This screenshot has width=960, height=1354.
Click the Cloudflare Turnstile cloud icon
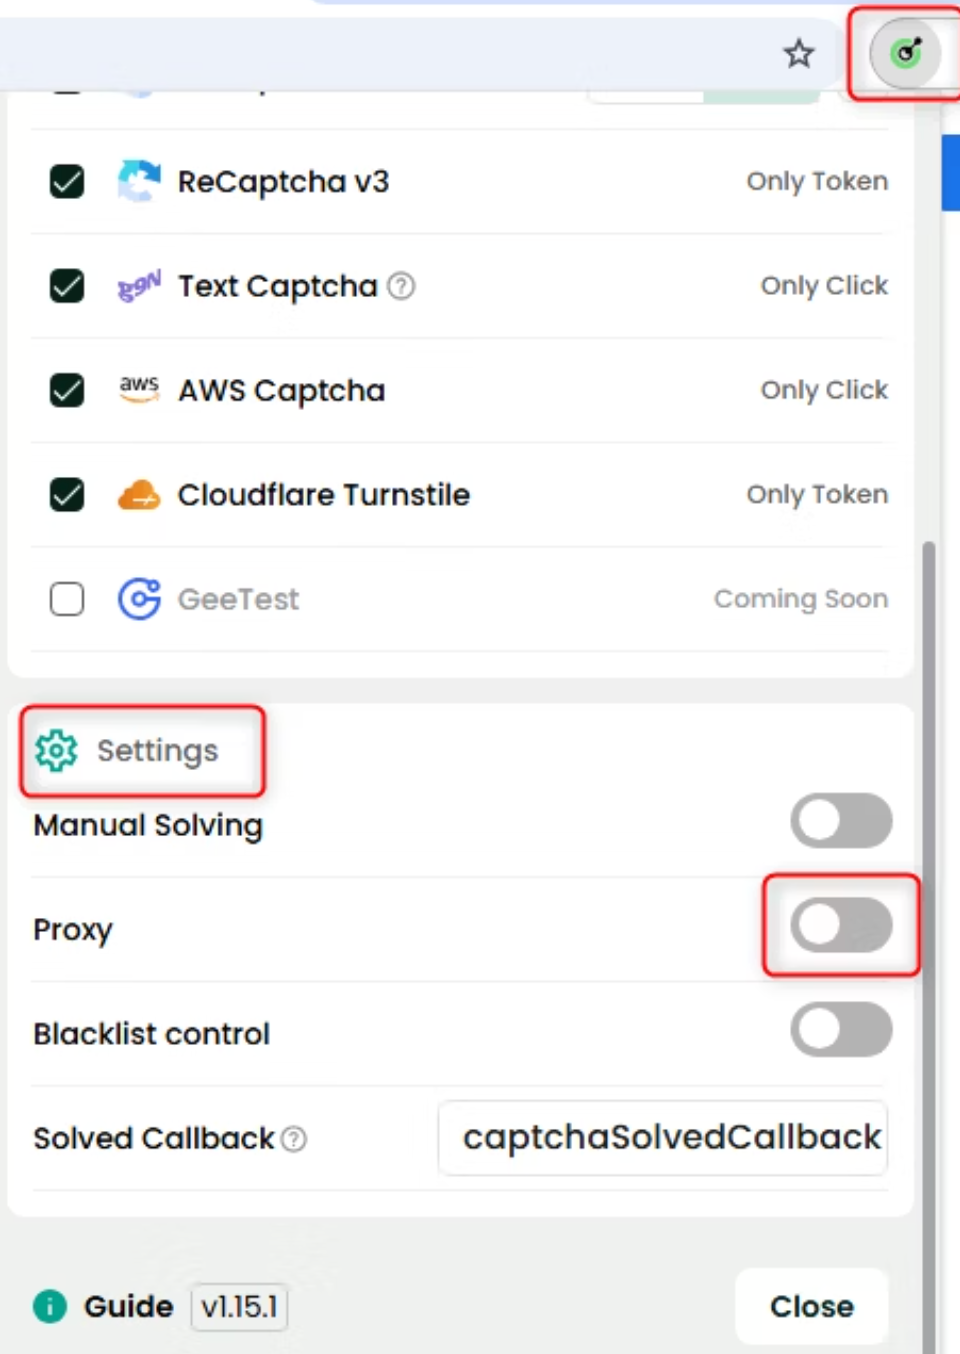[139, 495]
